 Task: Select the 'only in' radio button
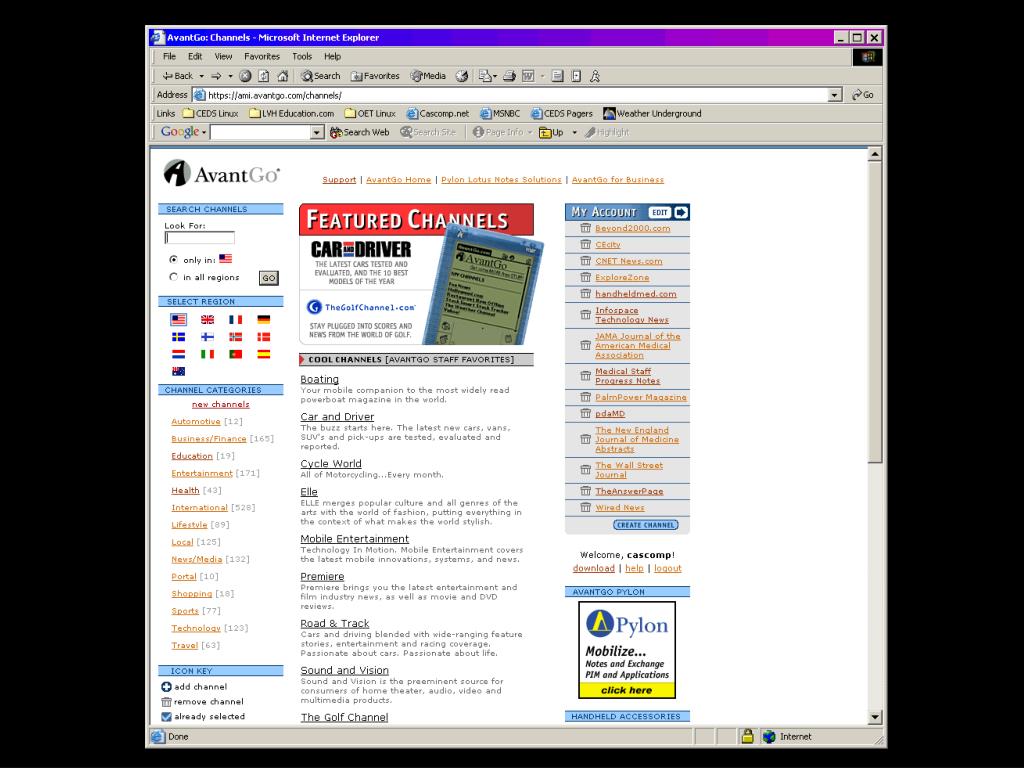(174, 259)
